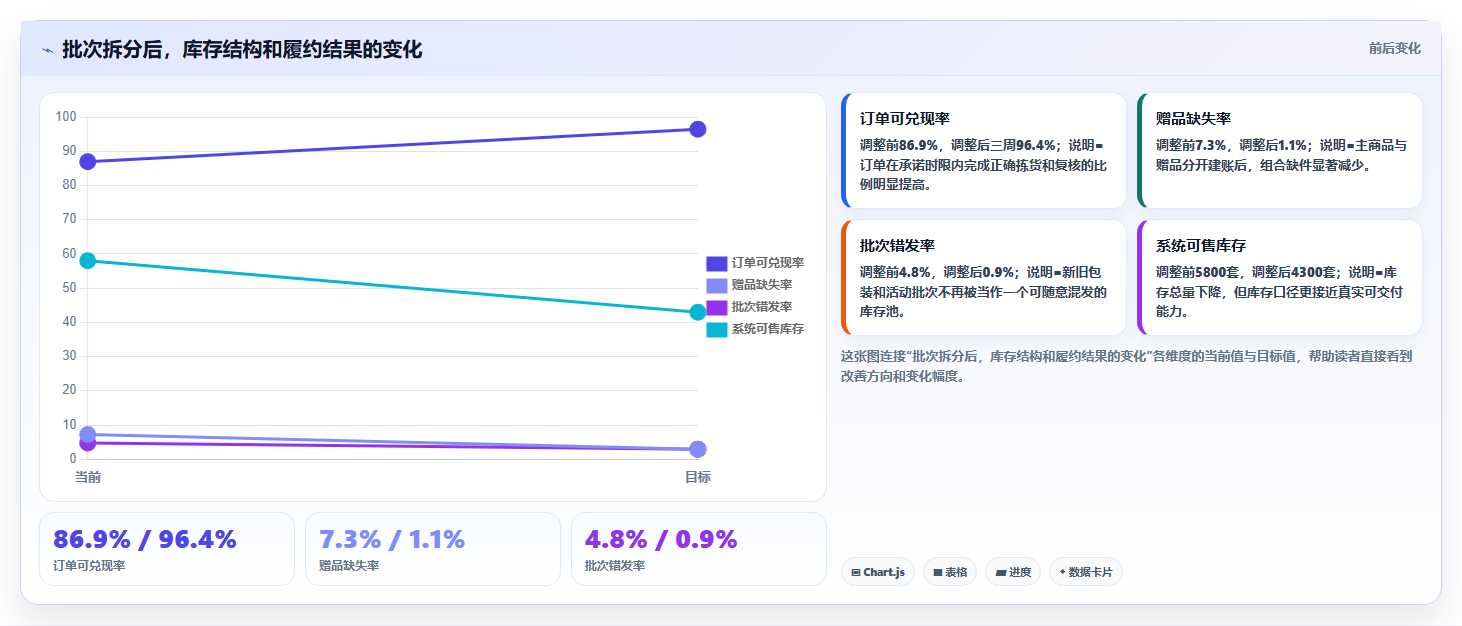1462x626 pixels.
Task: Open the 系统可售库存 info card heading
Action: click(1201, 245)
